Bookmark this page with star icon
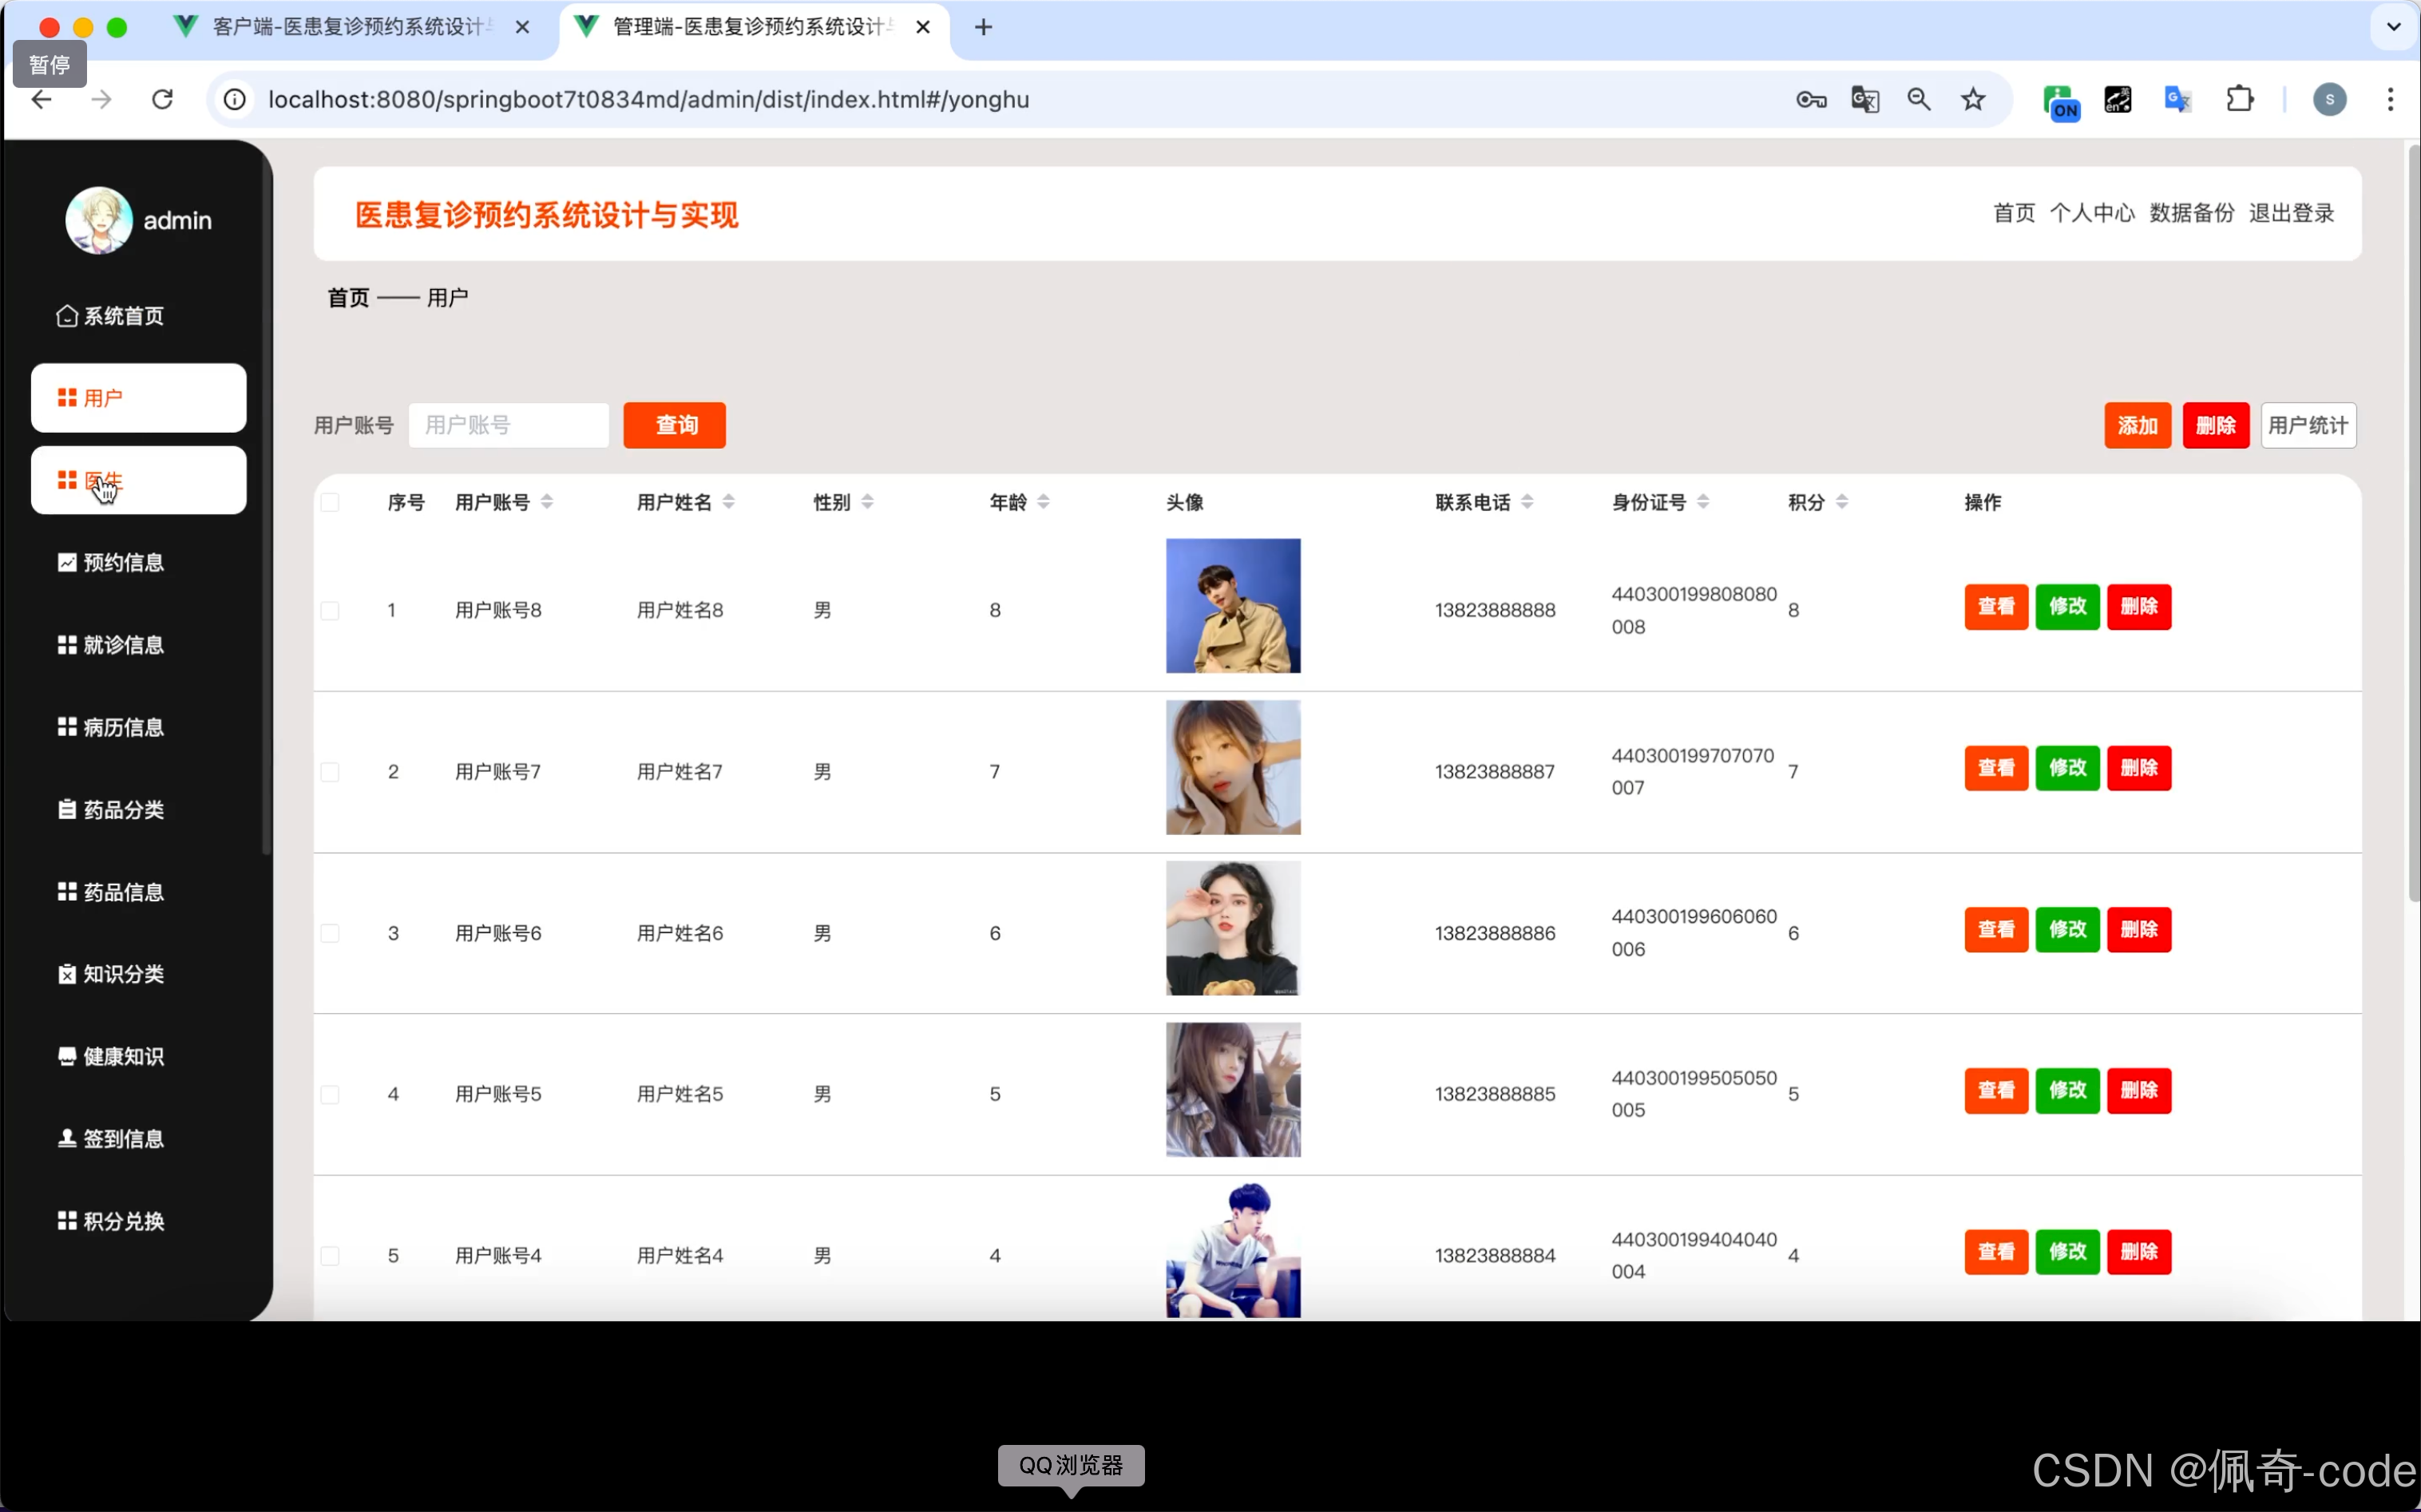Screen dimensions: 2421x1512 click(x=1972, y=99)
